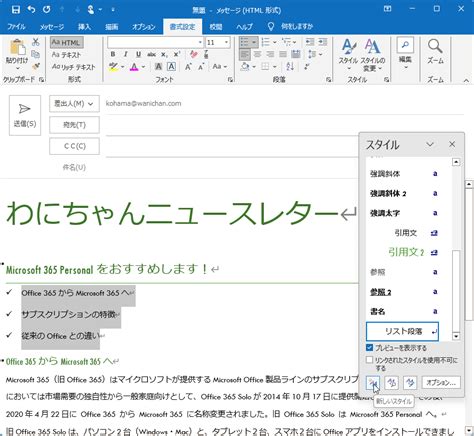This screenshot has width=474, height=436.
Task: Toggle Bold formatting
Action: pos(113,54)
